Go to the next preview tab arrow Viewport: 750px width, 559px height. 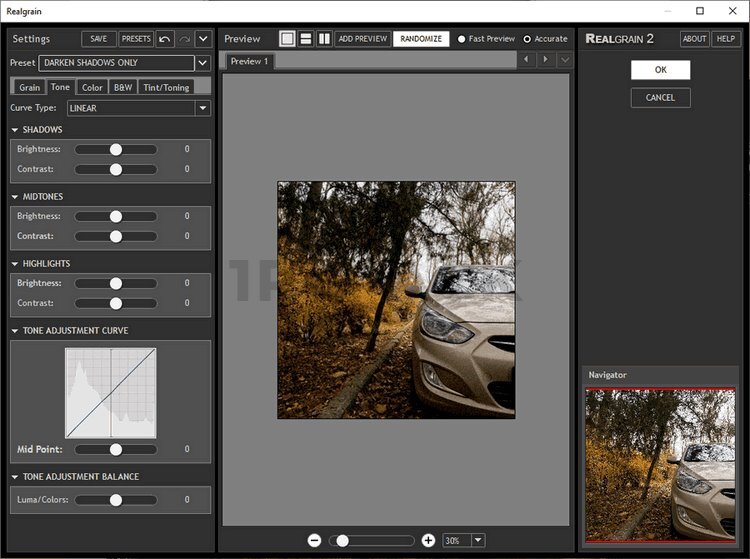click(x=545, y=60)
